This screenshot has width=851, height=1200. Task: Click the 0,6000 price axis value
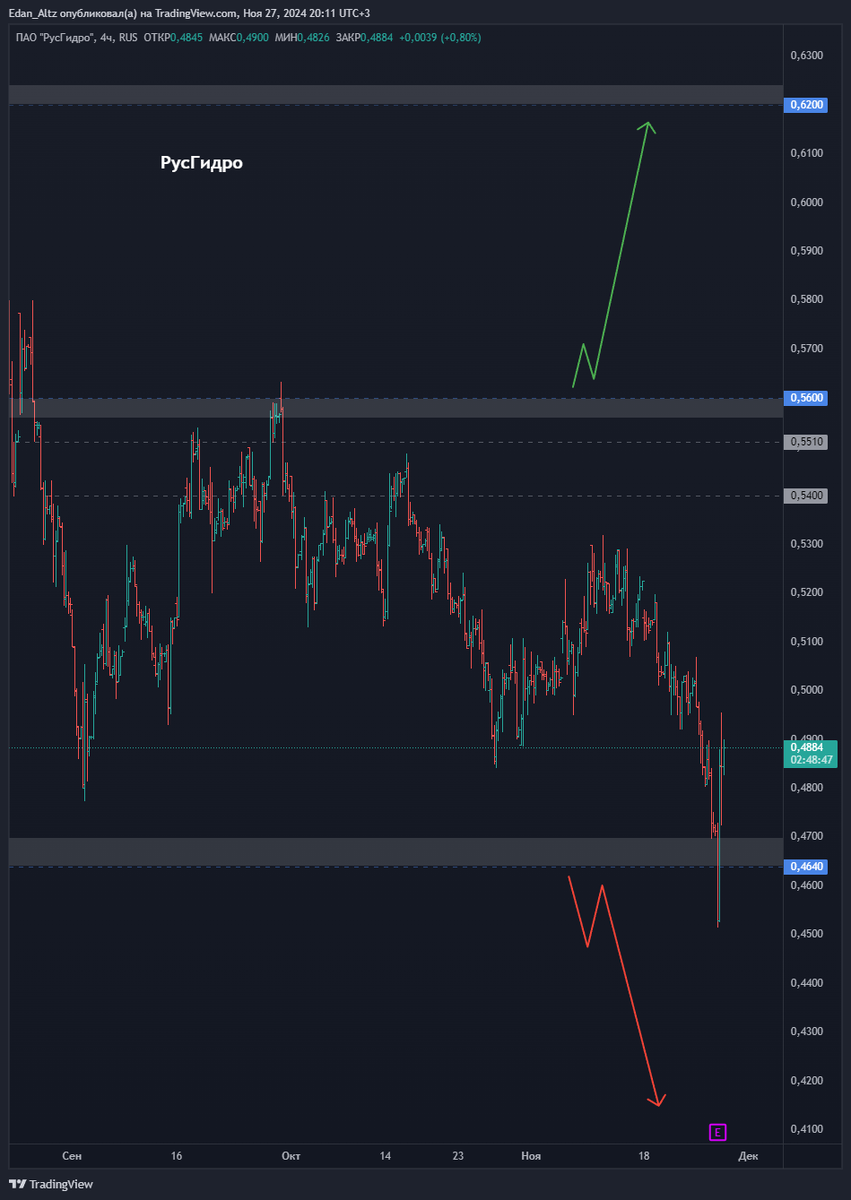pyautogui.click(x=806, y=202)
